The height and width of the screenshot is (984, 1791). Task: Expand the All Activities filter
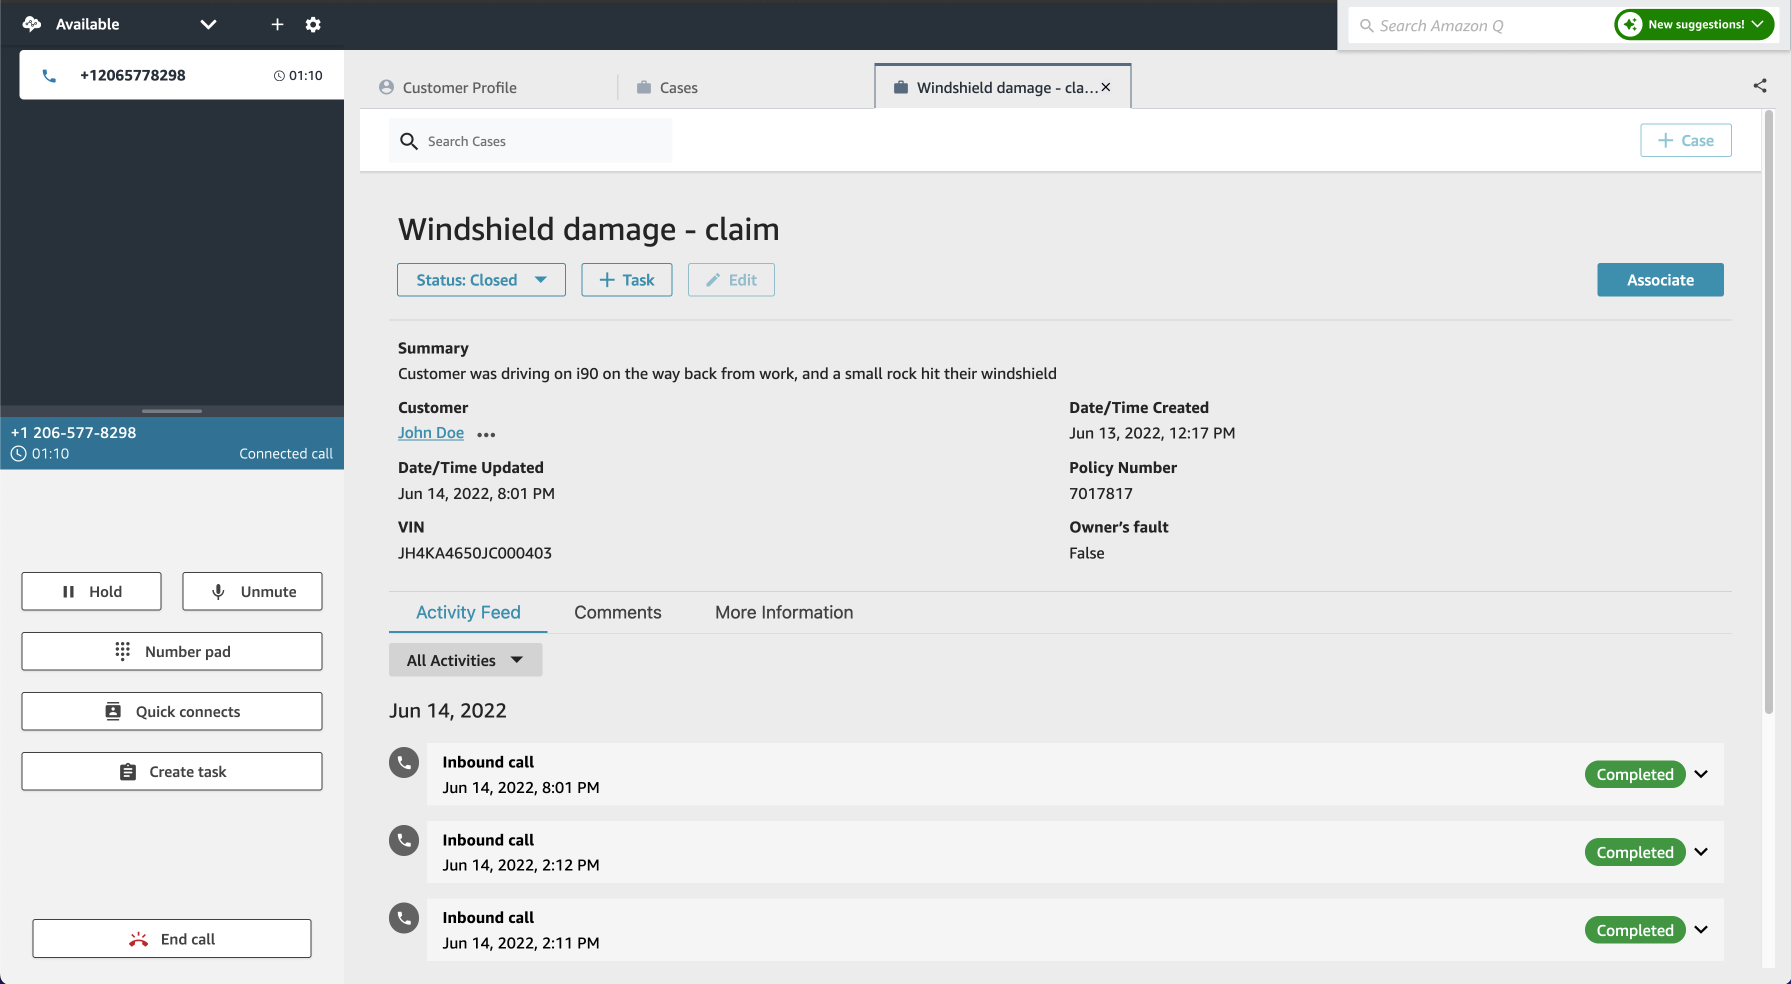[465, 660]
